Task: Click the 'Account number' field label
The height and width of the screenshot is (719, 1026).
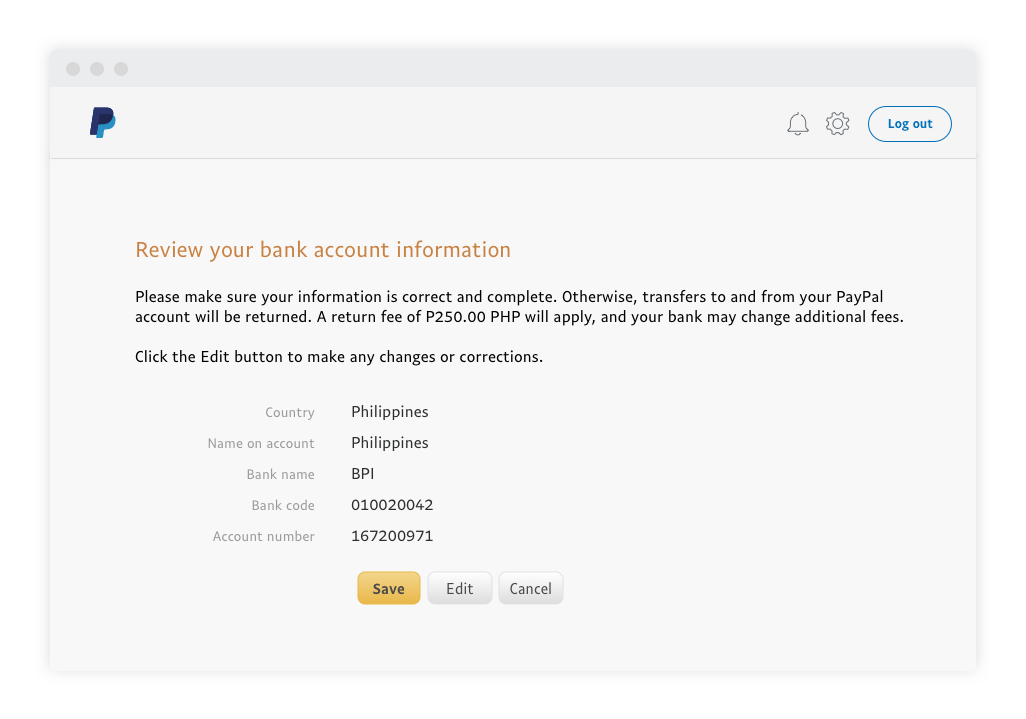Action: [263, 537]
